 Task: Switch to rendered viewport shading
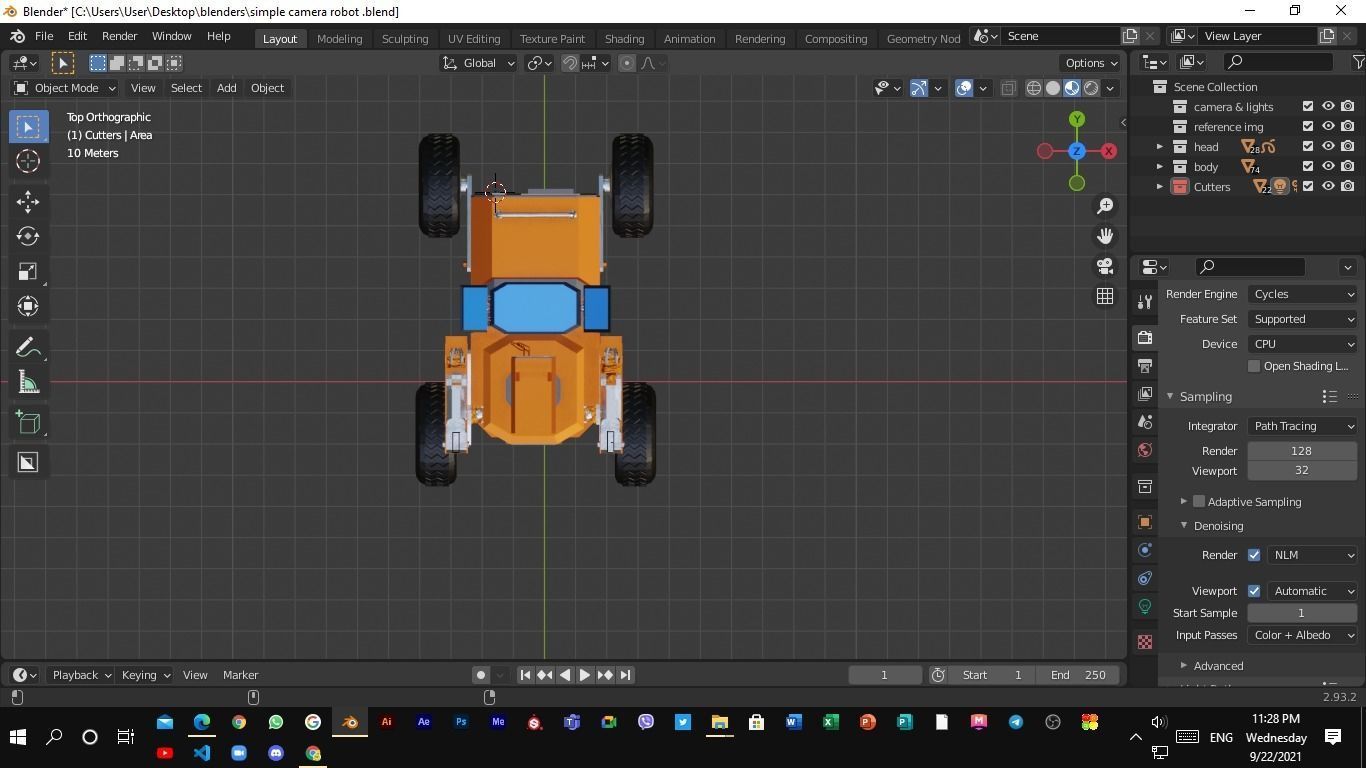[x=1091, y=88]
